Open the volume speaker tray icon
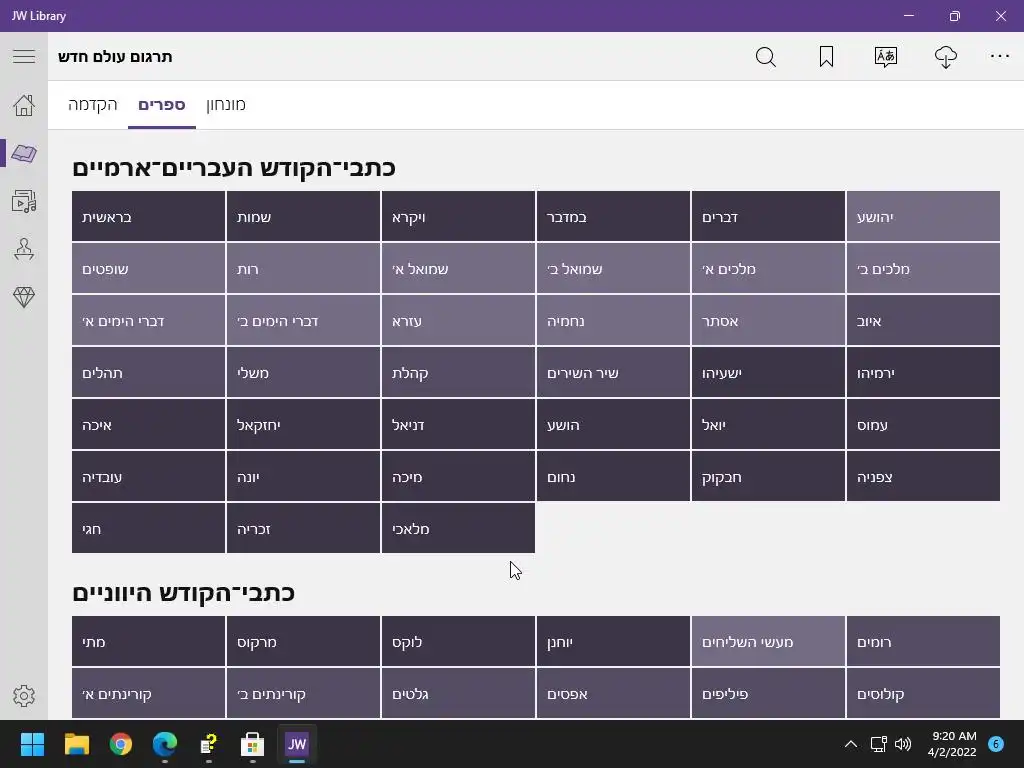Viewport: 1024px width, 768px height. (903, 744)
